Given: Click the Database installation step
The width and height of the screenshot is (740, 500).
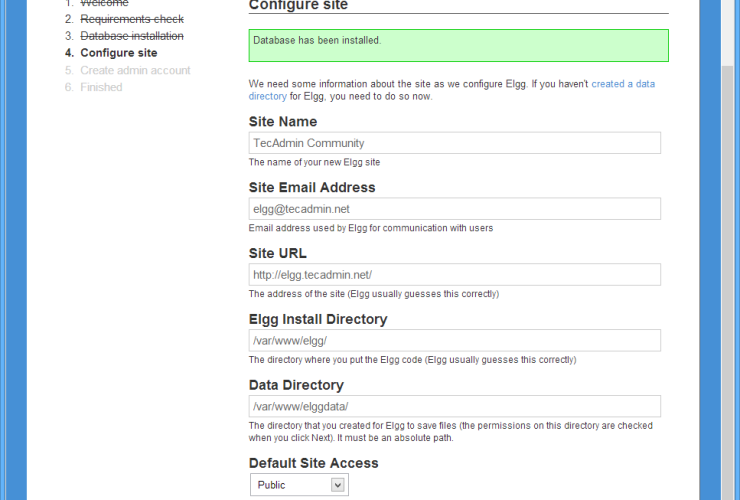Looking at the screenshot, I should [131, 36].
